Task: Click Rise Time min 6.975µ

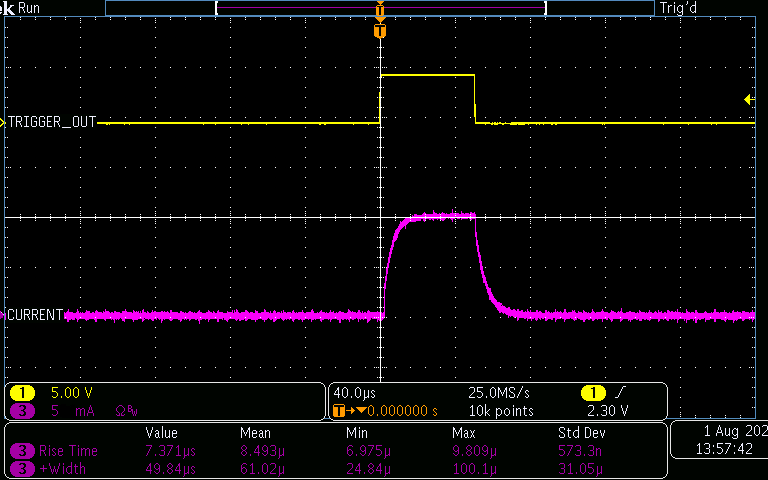Action: pyautogui.click(x=368, y=451)
